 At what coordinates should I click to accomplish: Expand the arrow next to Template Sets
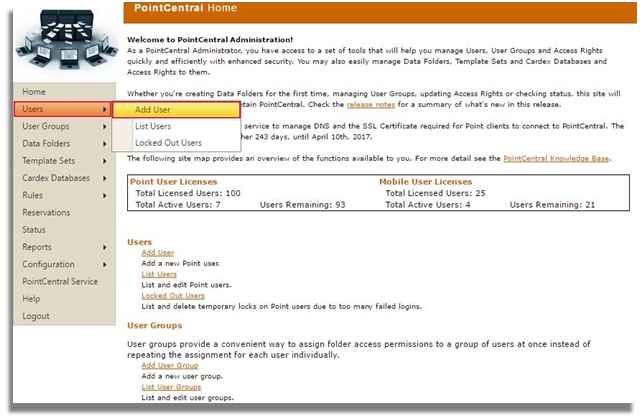tap(105, 161)
